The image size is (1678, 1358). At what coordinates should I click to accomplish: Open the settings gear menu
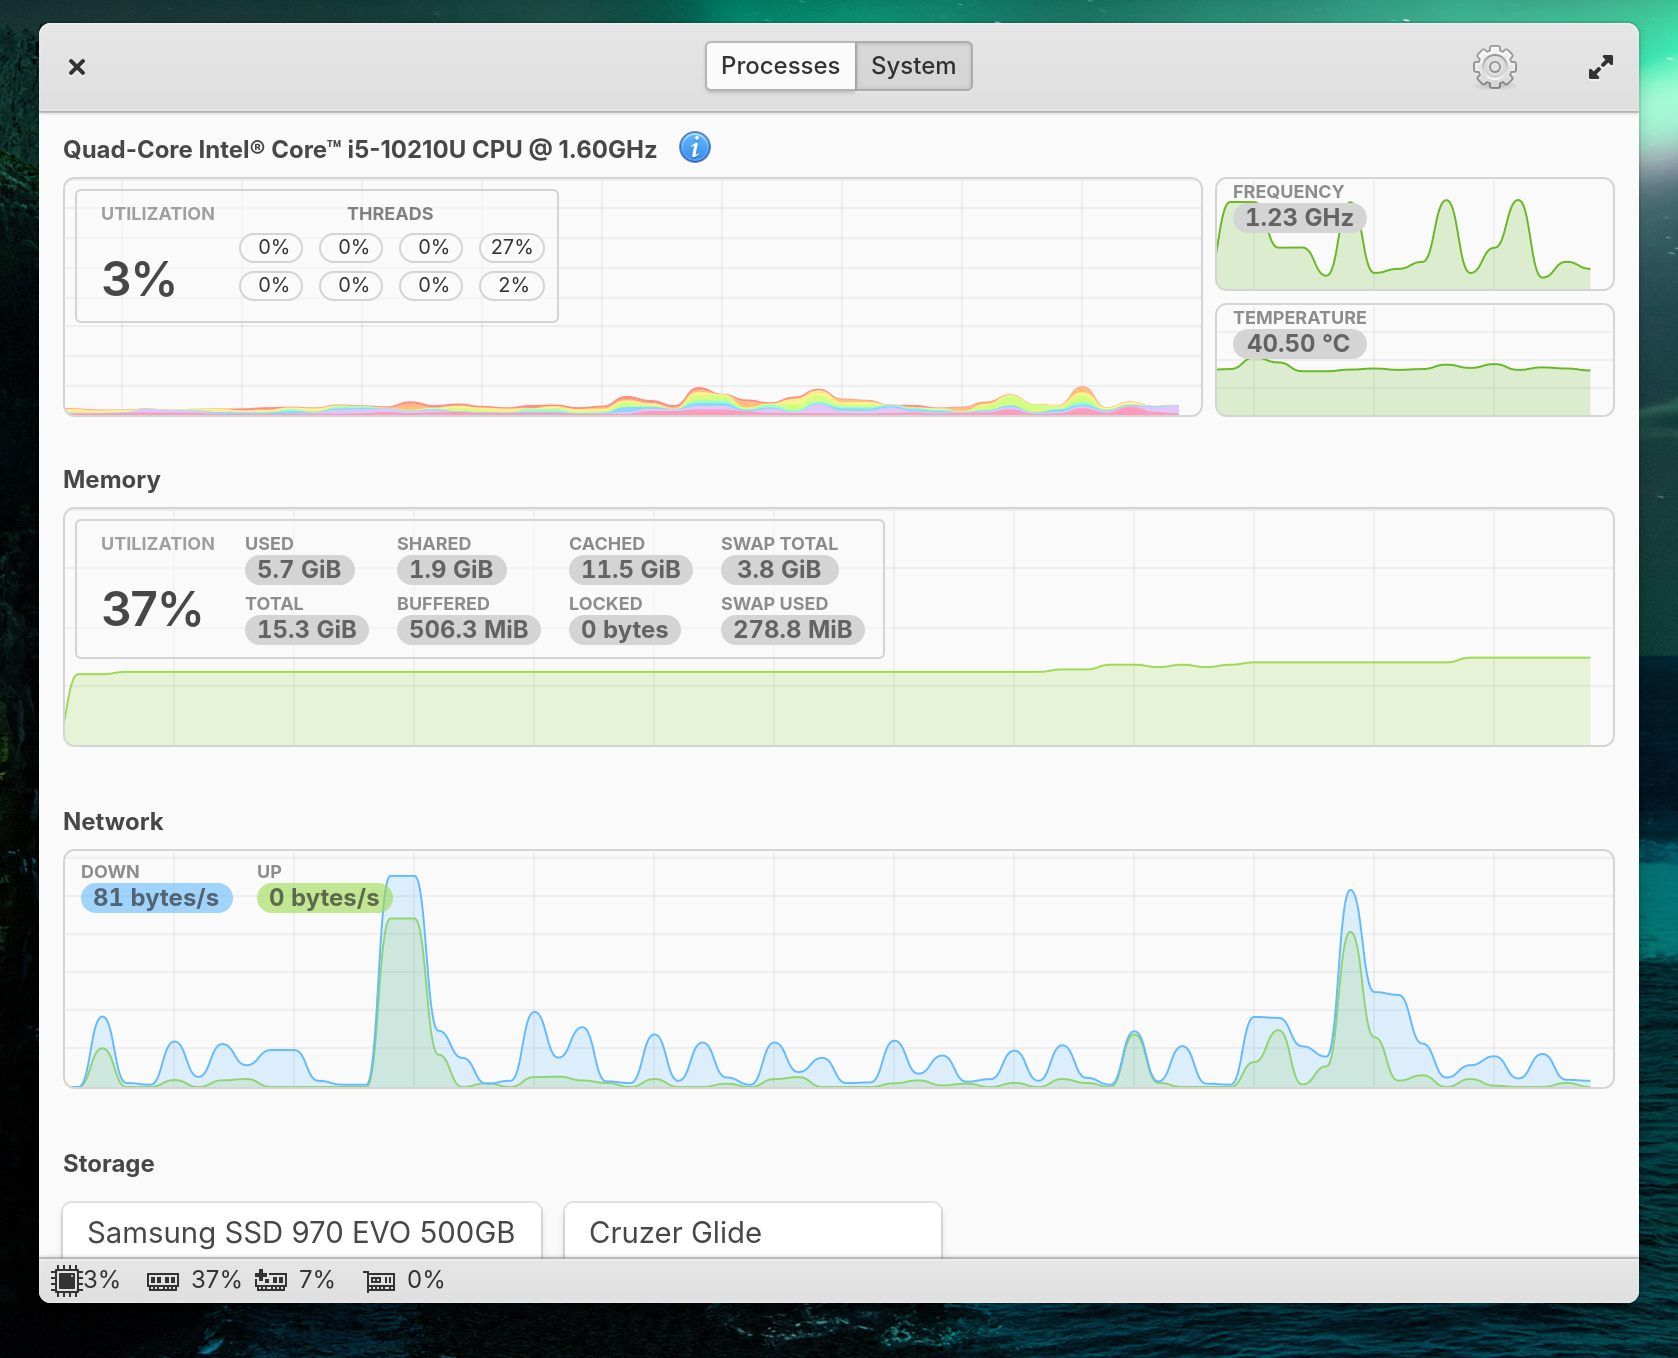click(x=1494, y=67)
